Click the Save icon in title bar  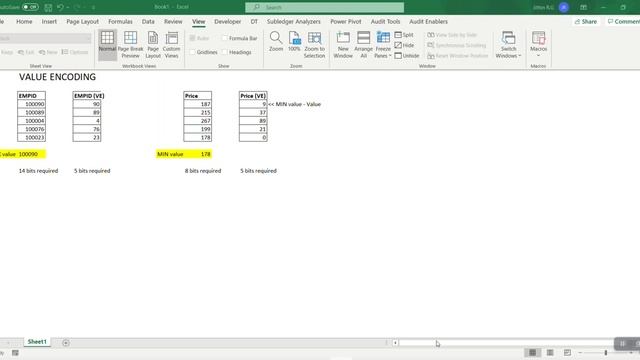click(48, 7)
